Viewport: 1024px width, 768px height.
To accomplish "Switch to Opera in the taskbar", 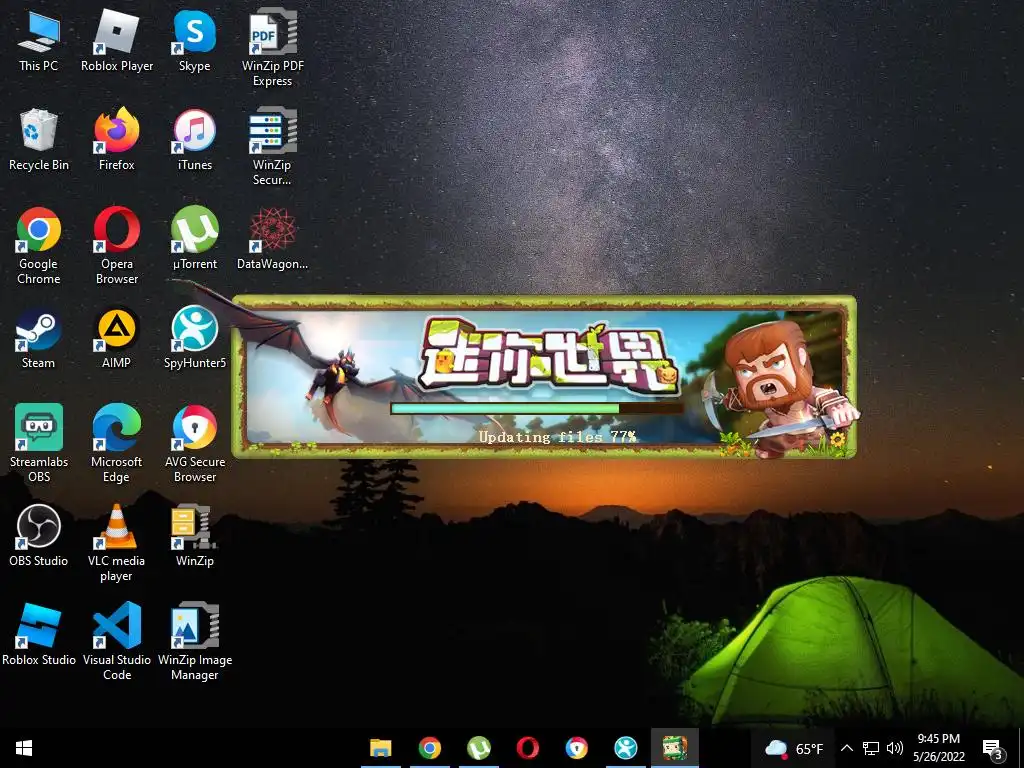I will (528, 748).
